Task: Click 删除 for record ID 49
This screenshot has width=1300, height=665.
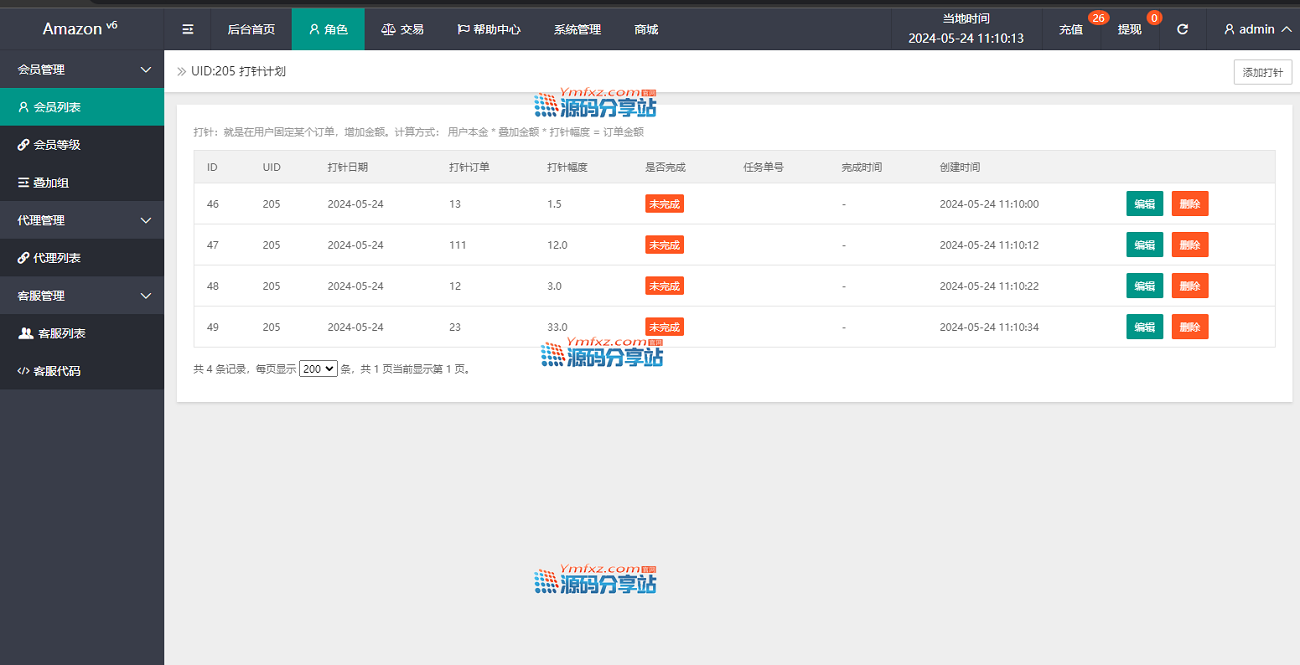Action: (x=1189, y=327)
